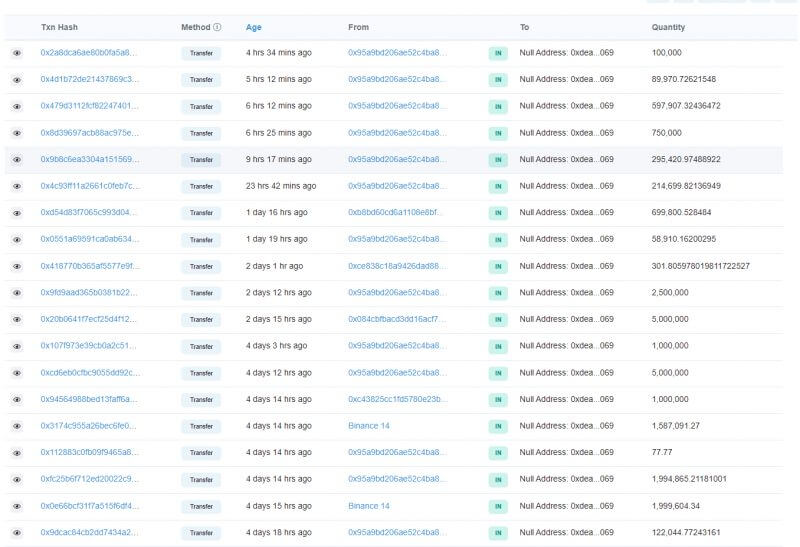Click eye icon for 0xd54d83f7065c993d04 transaction
The height and width of the screenshot is (547, 800).
[17, 213]
